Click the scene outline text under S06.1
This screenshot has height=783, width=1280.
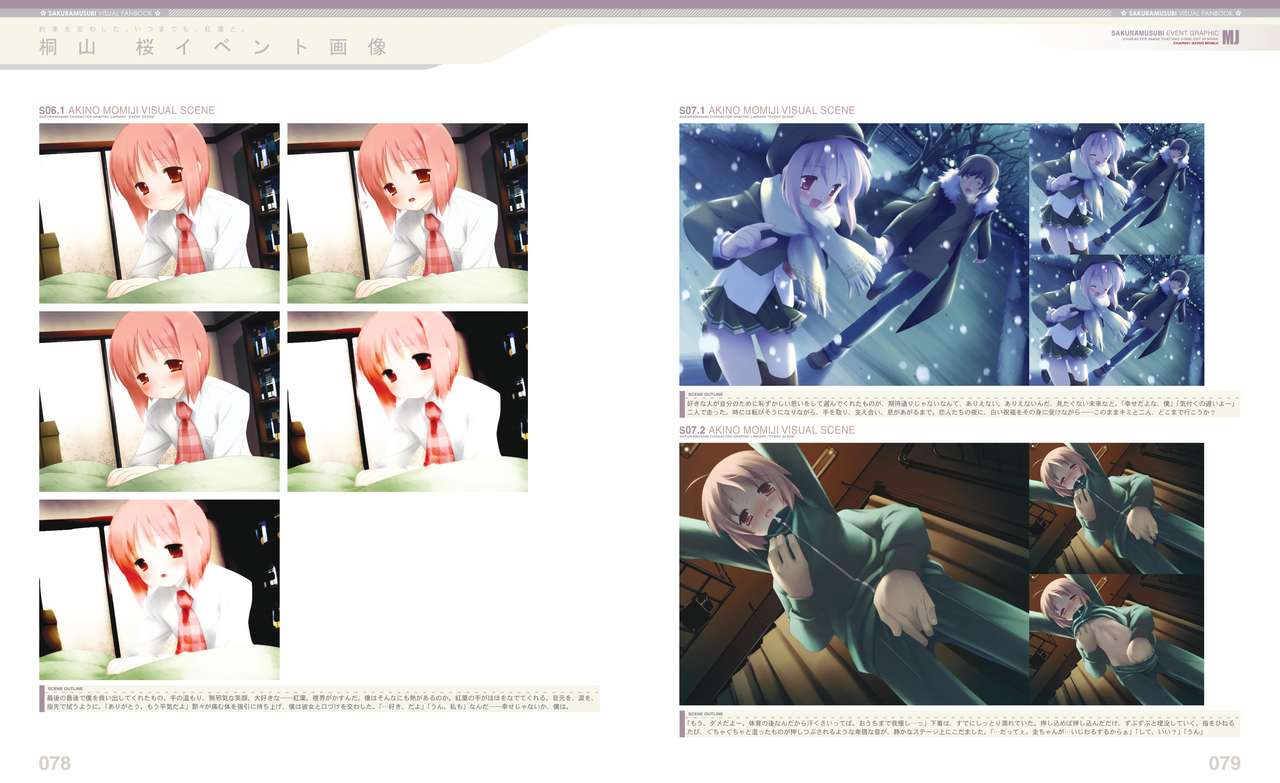tap(320, 698)
